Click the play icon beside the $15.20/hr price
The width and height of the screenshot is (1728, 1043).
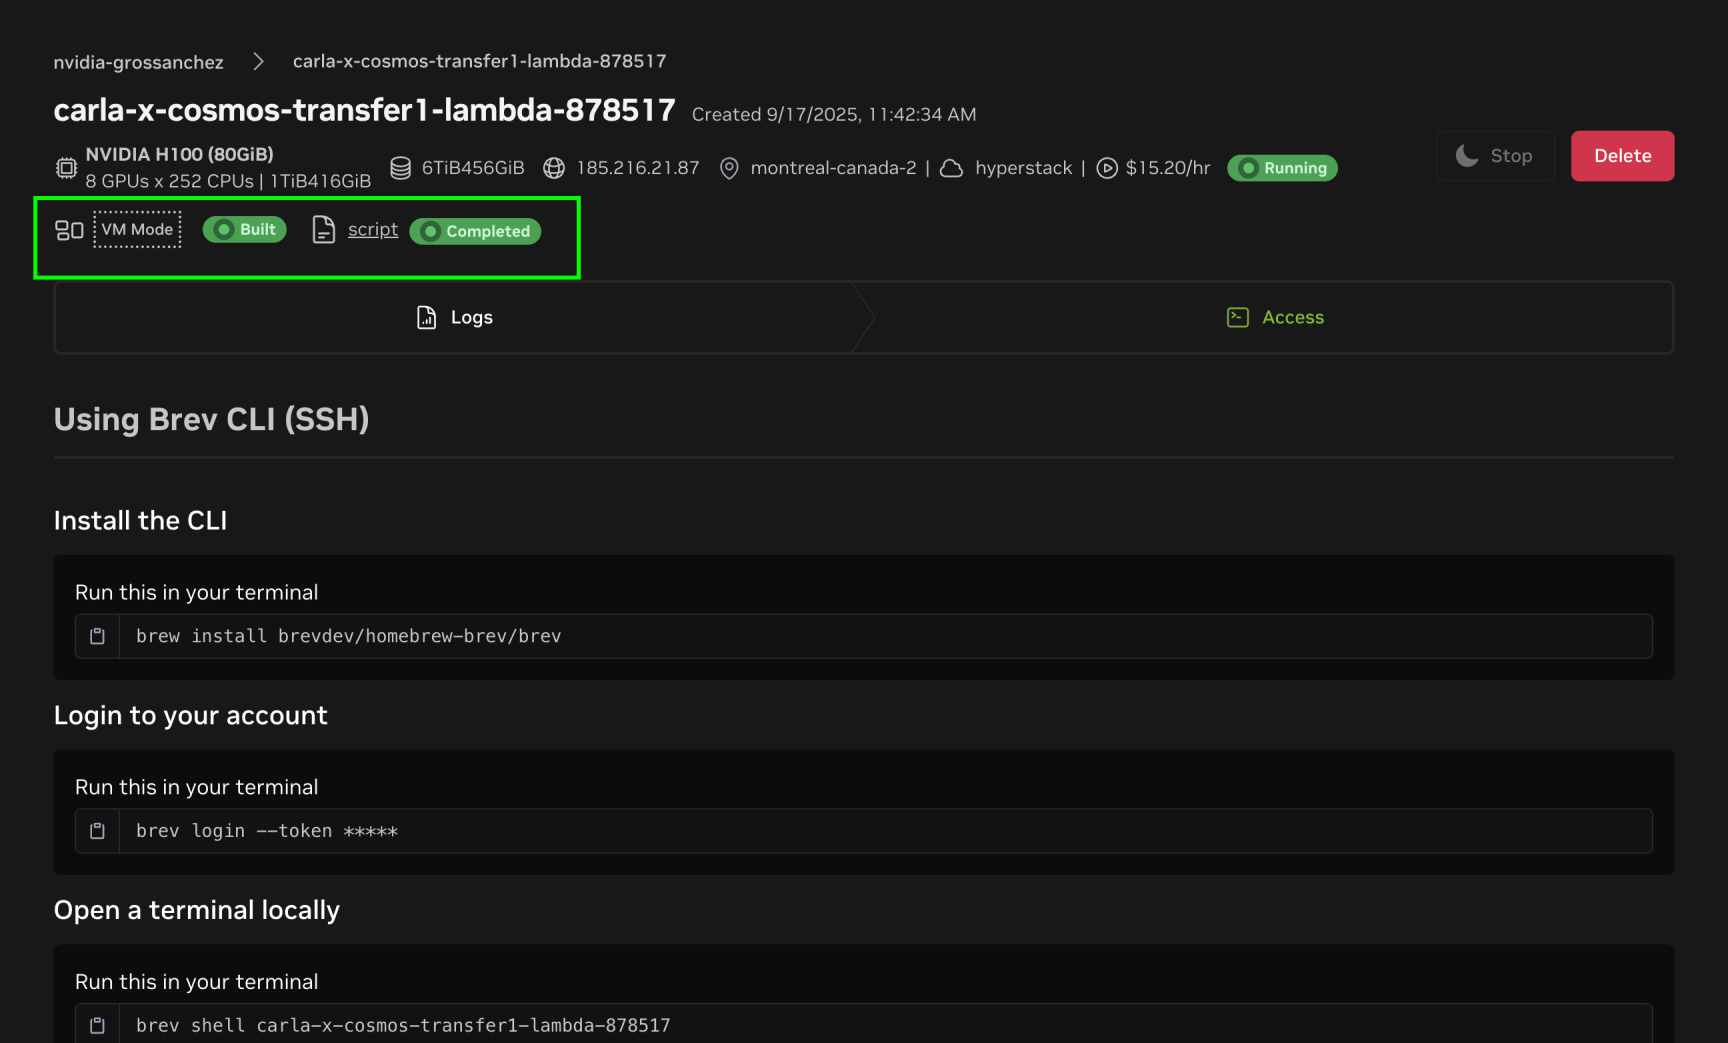1107,168
